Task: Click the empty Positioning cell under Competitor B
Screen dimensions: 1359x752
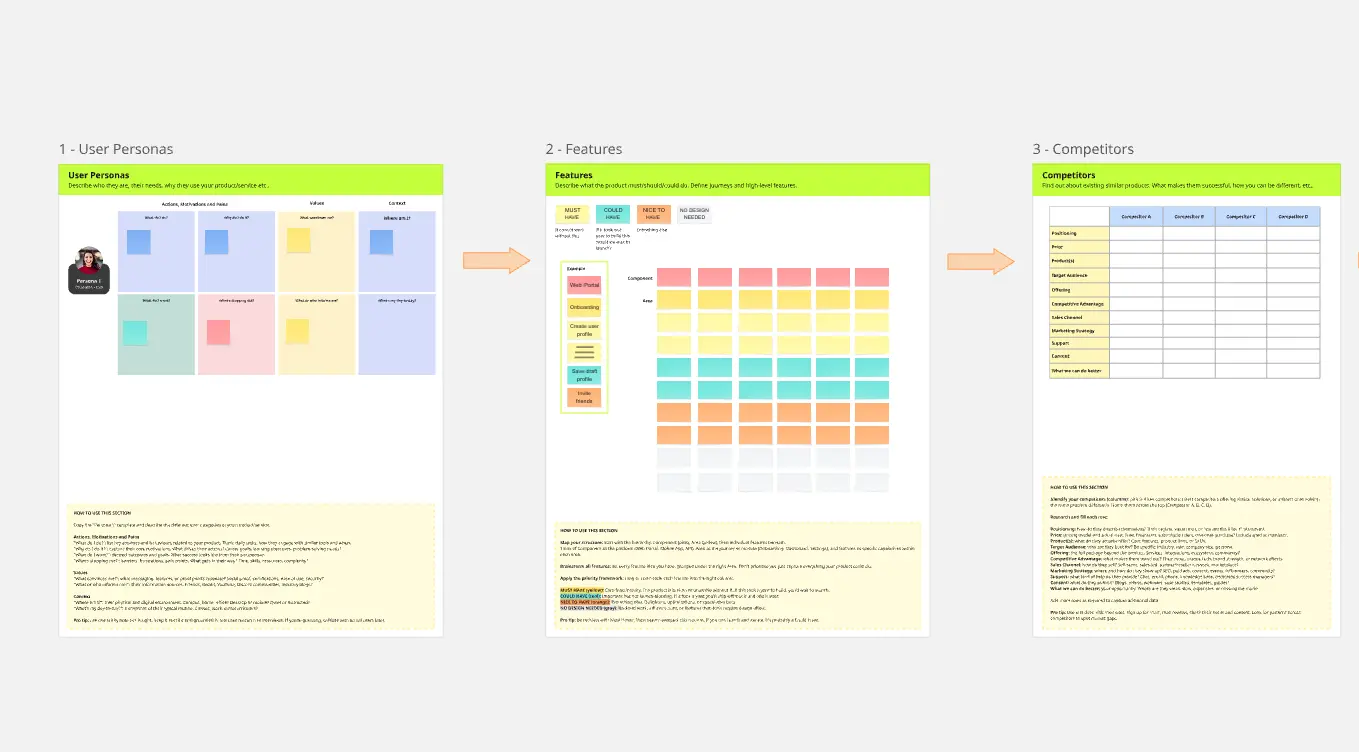Action: (1188, 233)
